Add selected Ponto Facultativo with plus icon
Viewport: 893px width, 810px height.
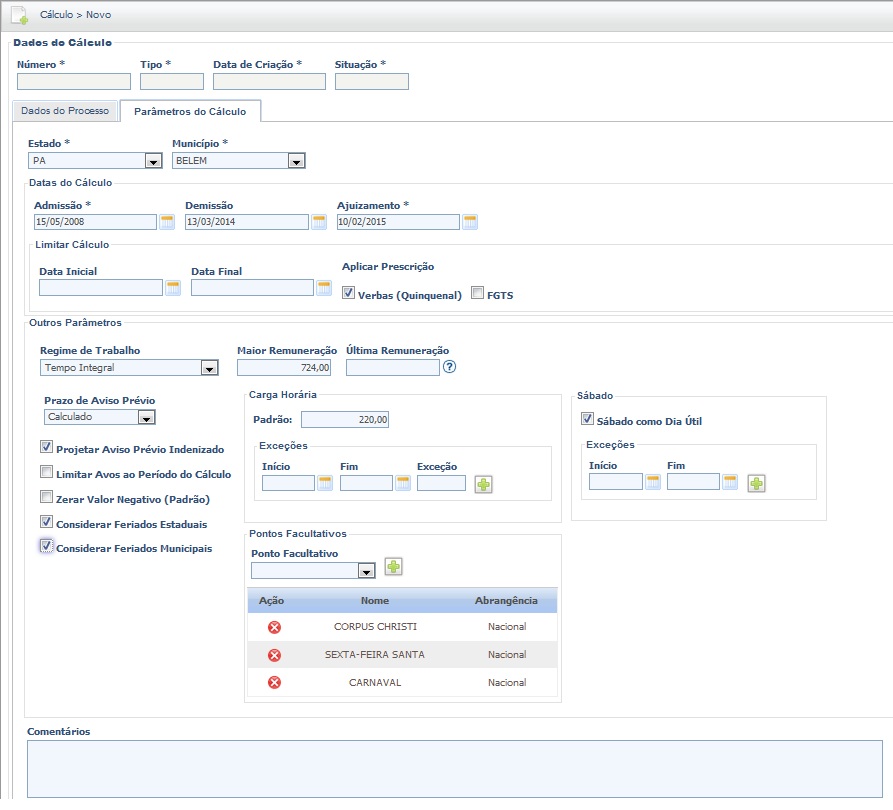[394, 567]
